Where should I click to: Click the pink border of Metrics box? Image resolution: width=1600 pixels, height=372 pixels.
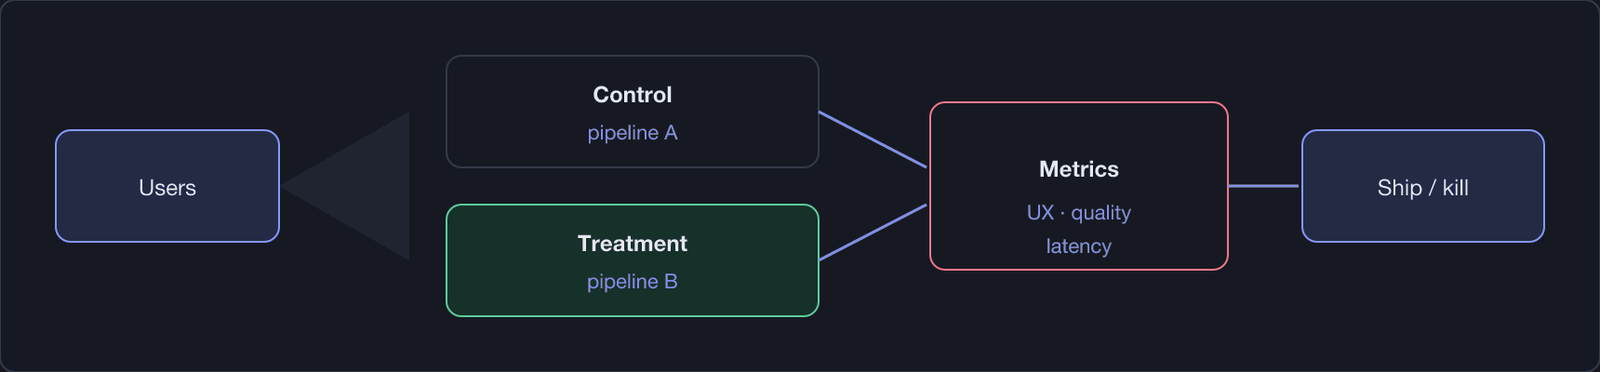click(x=1079, y=103)
